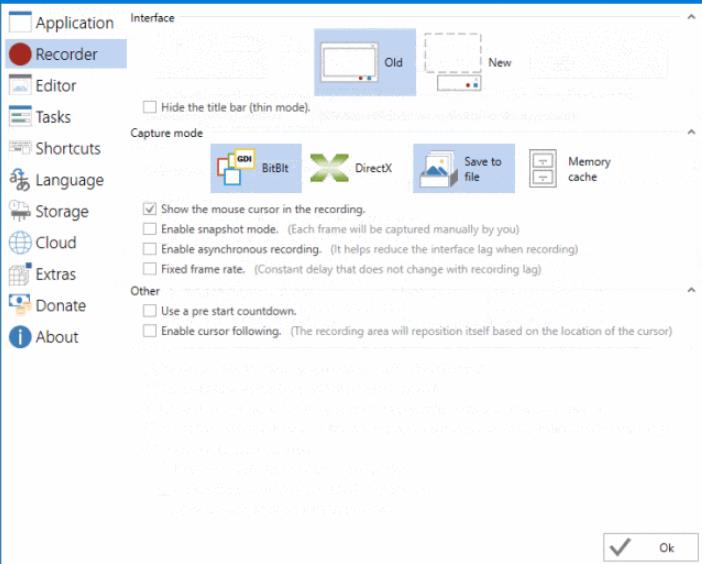
Task: Choose DirectX capture mode
Action: tap(351, 168)
